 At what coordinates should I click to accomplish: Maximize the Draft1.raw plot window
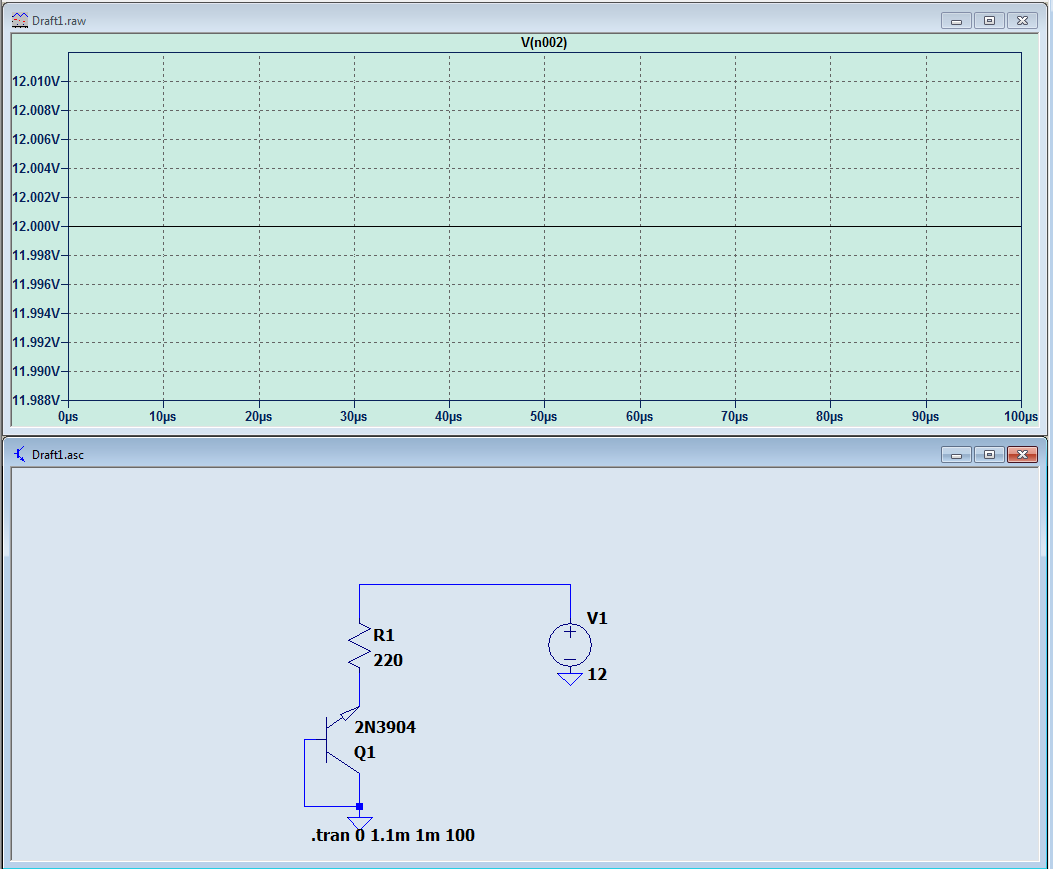pos(989,21)
